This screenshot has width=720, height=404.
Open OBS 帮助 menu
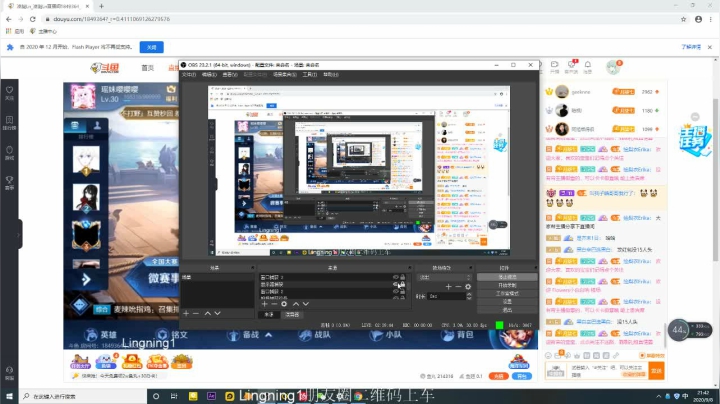point(331,74)
